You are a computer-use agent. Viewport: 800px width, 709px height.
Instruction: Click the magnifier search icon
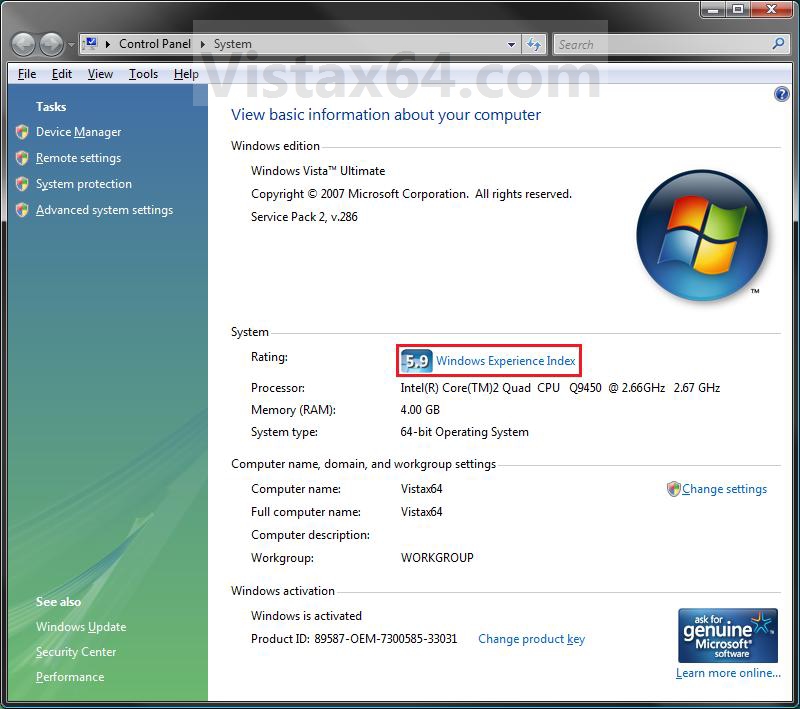779,44
